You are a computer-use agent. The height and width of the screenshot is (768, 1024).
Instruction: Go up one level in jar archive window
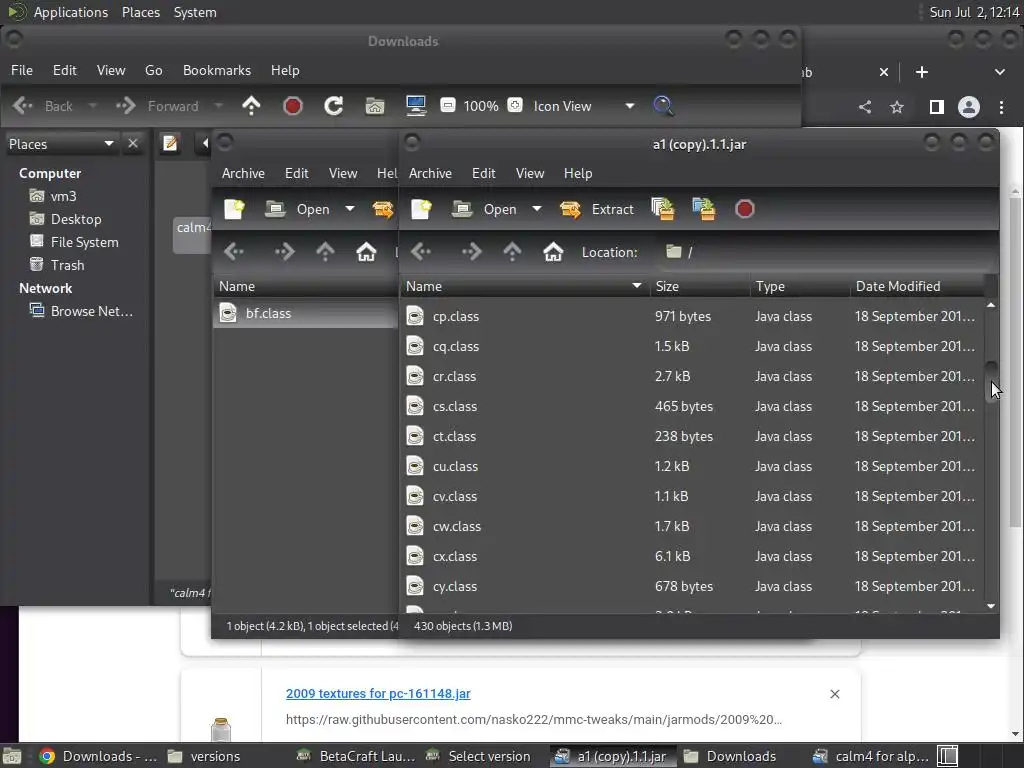click(x=512, y=251)
